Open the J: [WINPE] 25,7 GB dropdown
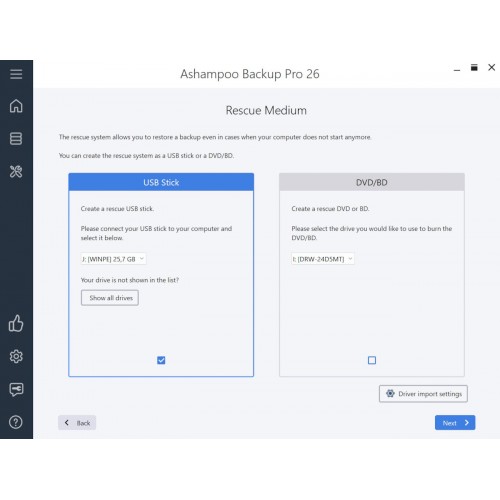 (113, 259)
